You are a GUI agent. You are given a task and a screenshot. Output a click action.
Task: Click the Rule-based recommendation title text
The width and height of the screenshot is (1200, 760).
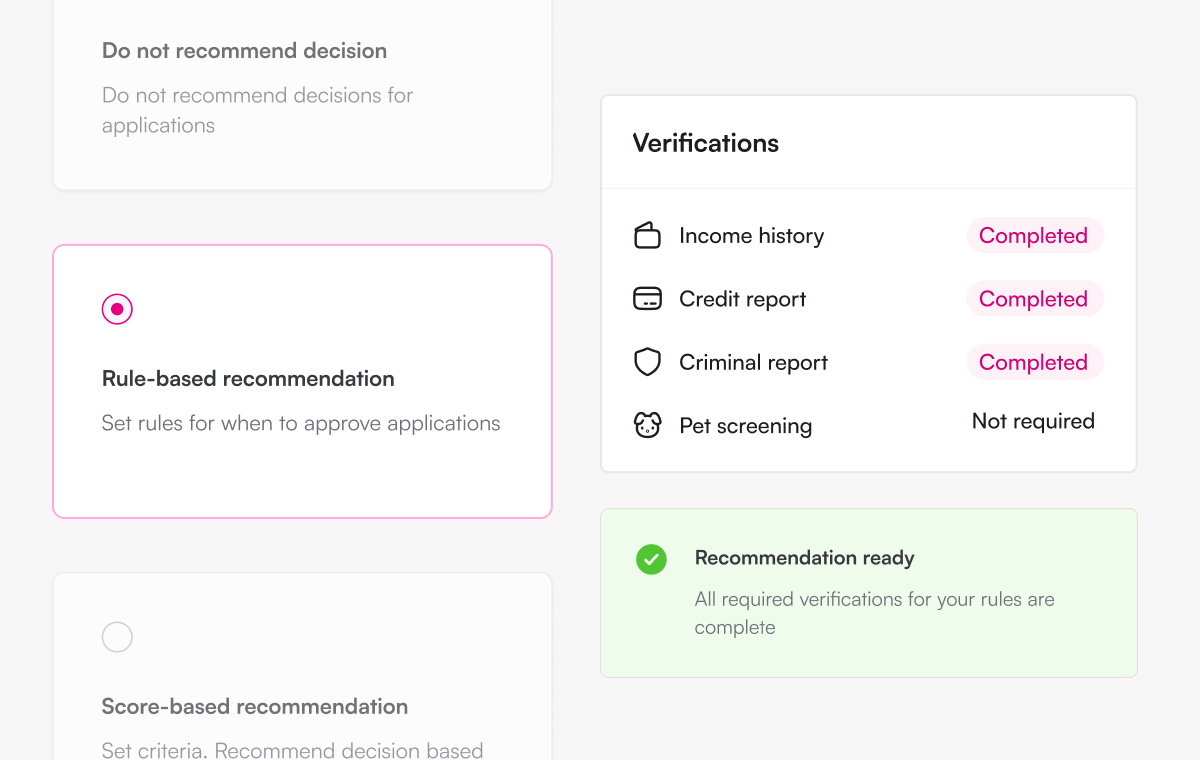pos(248,379)
